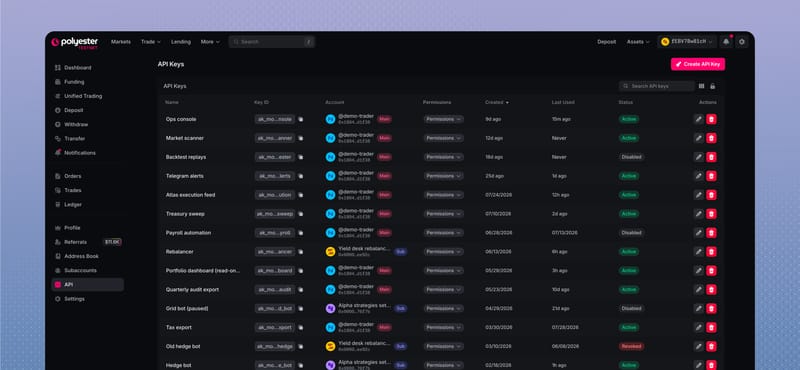The height and width of the screenshot is (370, 800).
Task: Edit the Telegram alerts API key
Action: [698, 176]
